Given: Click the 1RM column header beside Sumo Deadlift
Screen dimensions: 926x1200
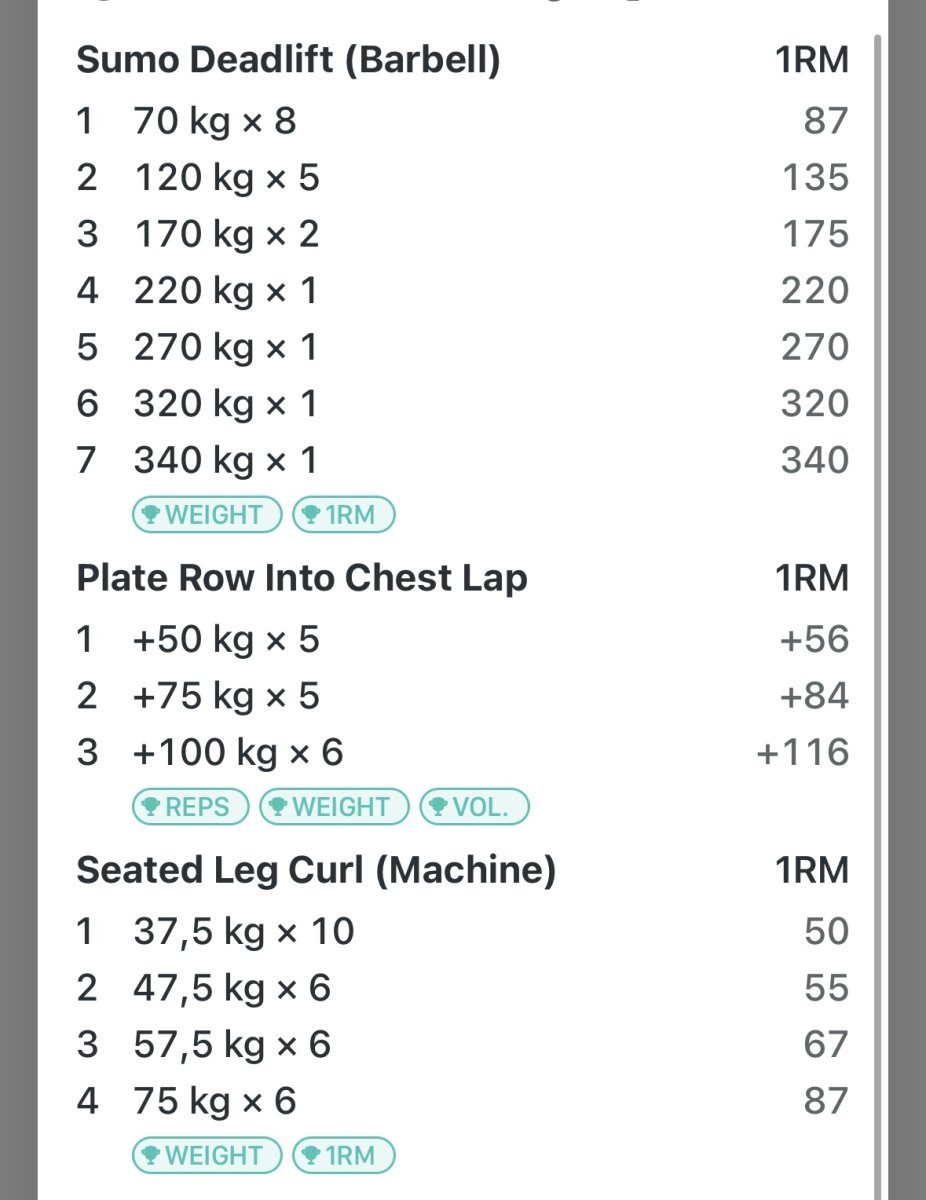Looking at the screenshot, I should click(x=811, y=61).
